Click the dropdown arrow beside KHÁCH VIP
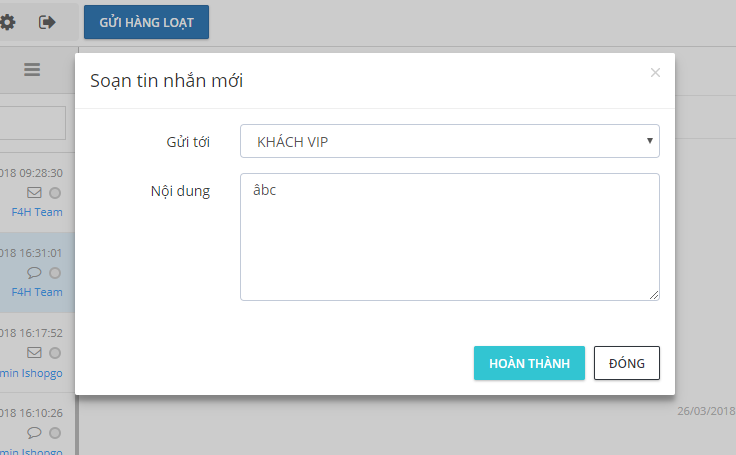This screenshot has width=736, height=455. 649,141
